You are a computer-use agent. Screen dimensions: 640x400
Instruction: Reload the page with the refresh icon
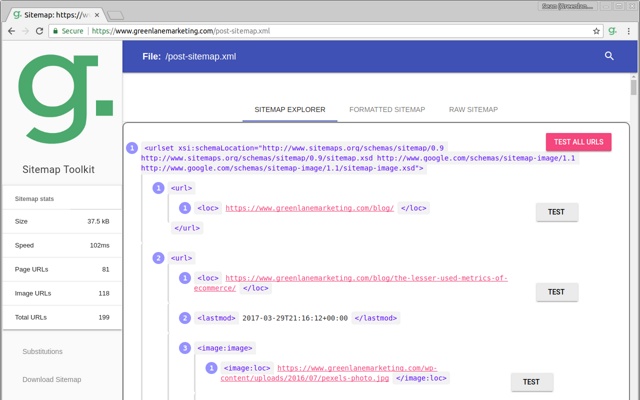pyautogui.click(x=39, y=31)
